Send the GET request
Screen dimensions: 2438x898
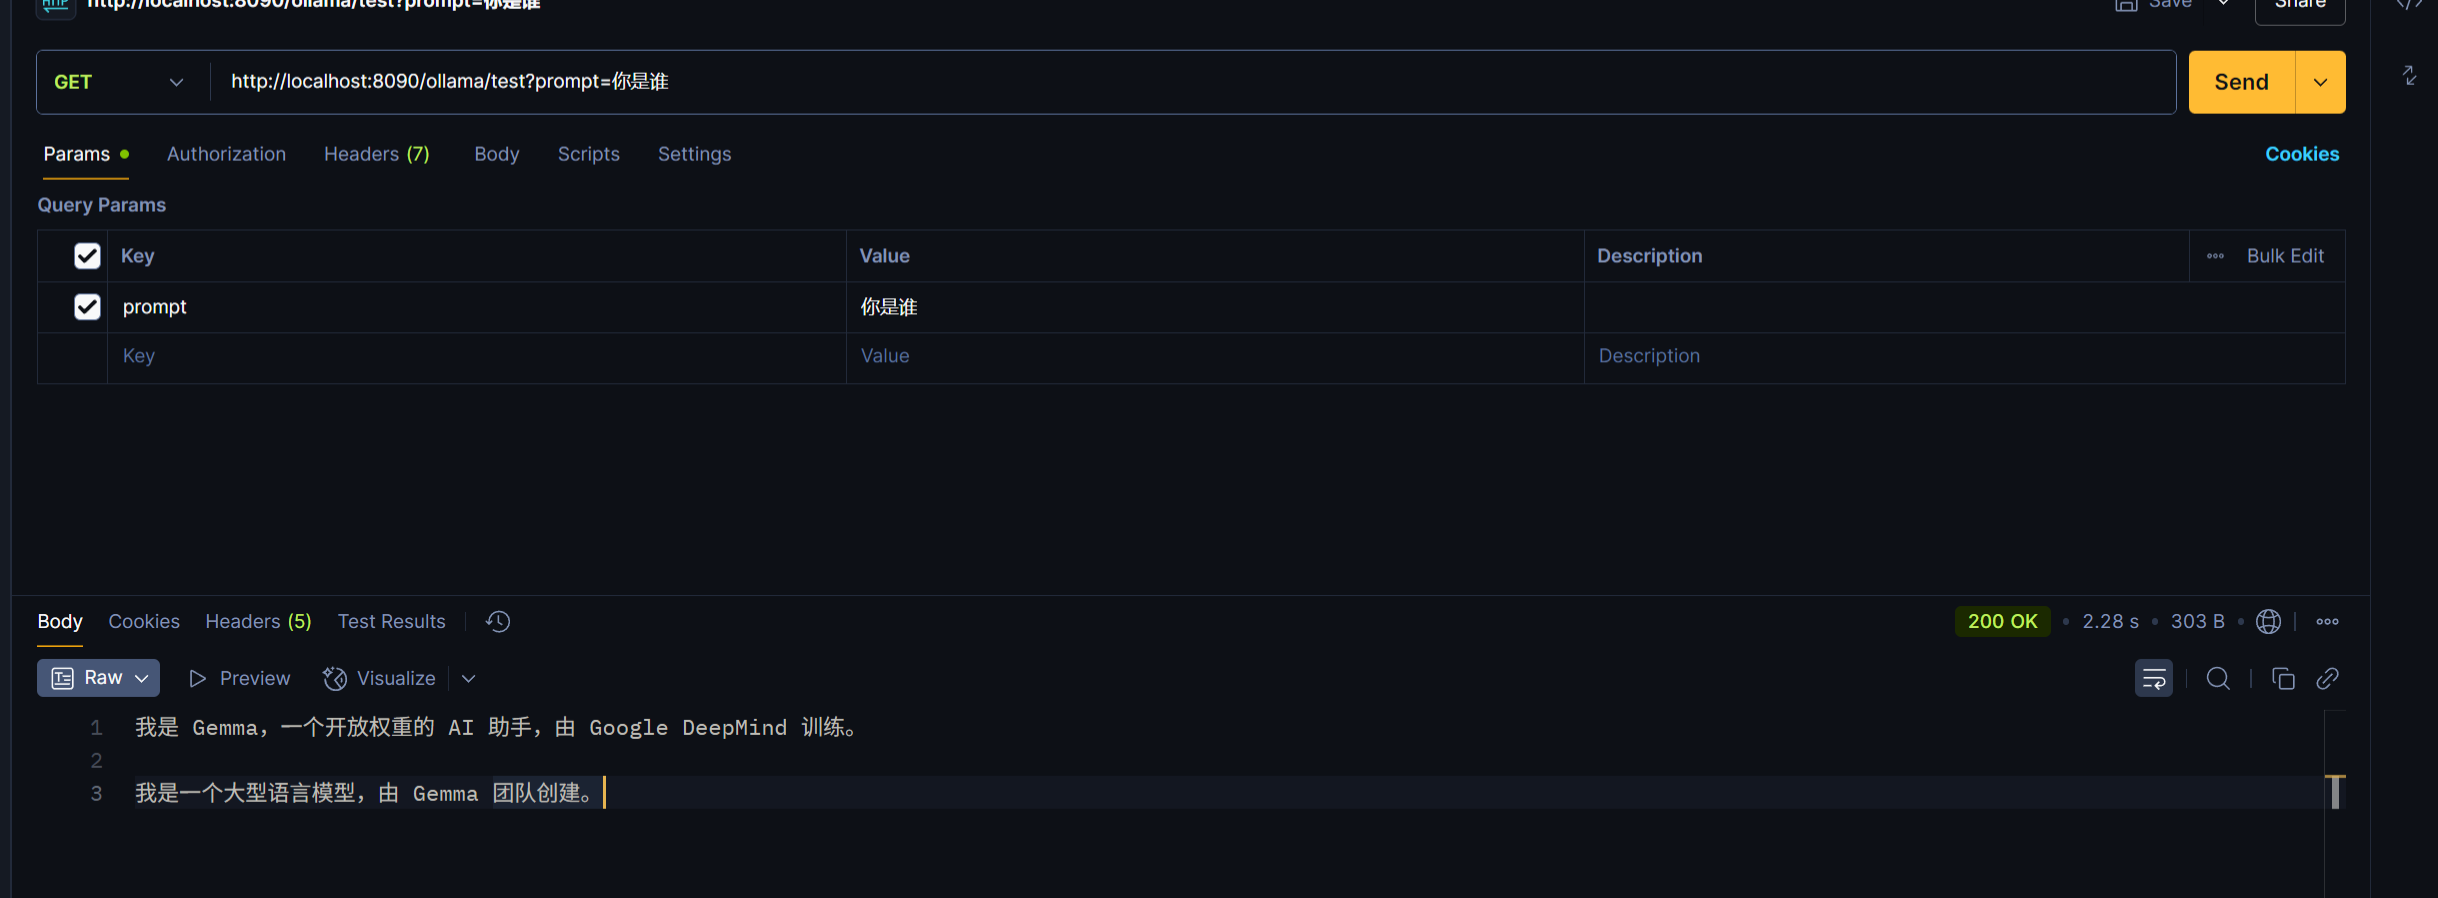pos(2241,82)
